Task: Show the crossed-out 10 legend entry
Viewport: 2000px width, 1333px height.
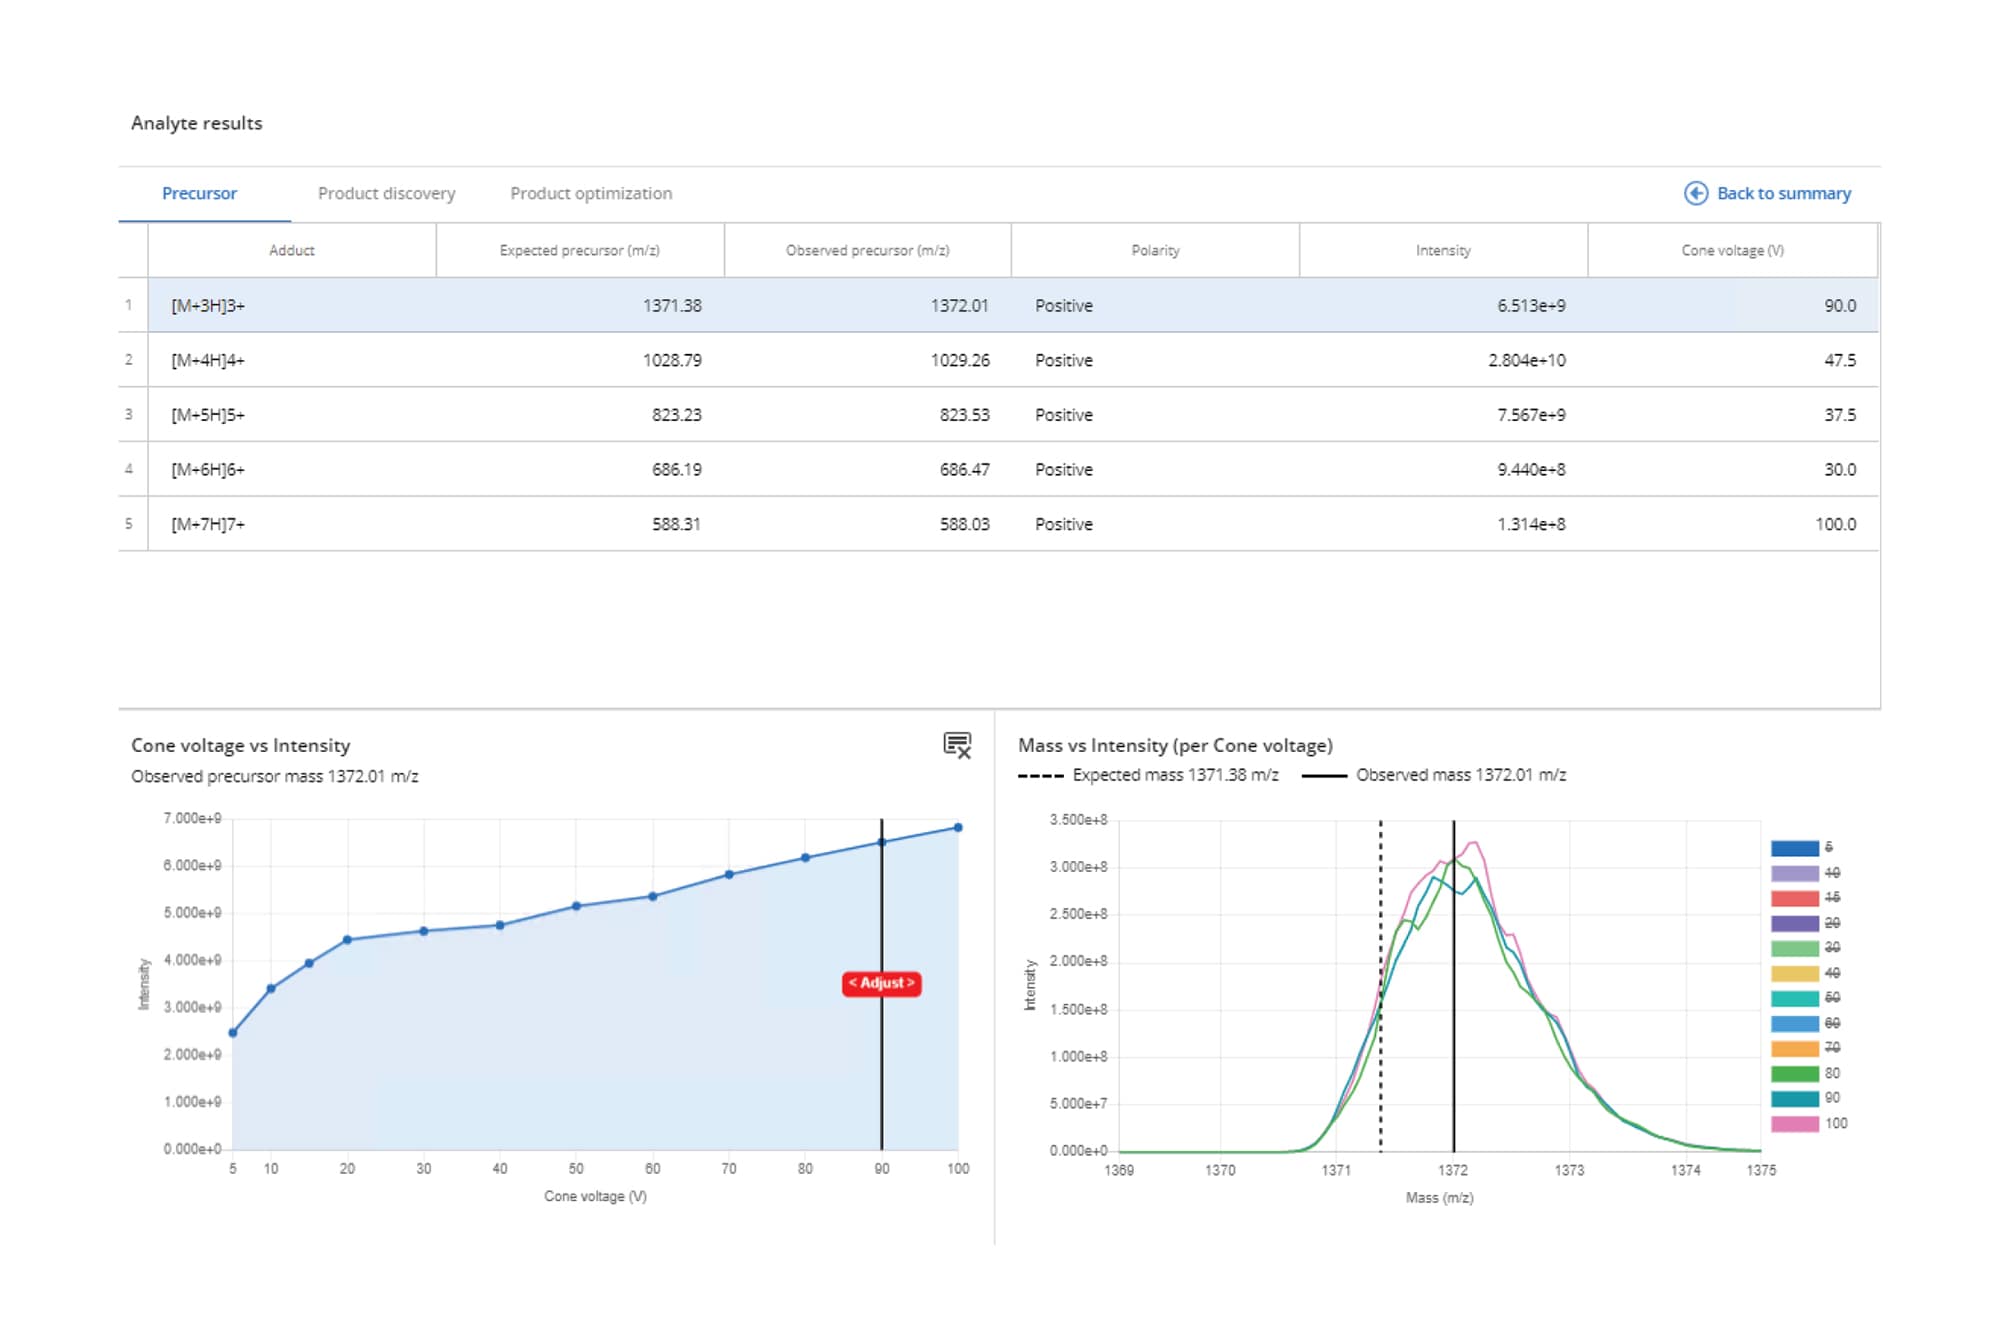Action: 1830,872
